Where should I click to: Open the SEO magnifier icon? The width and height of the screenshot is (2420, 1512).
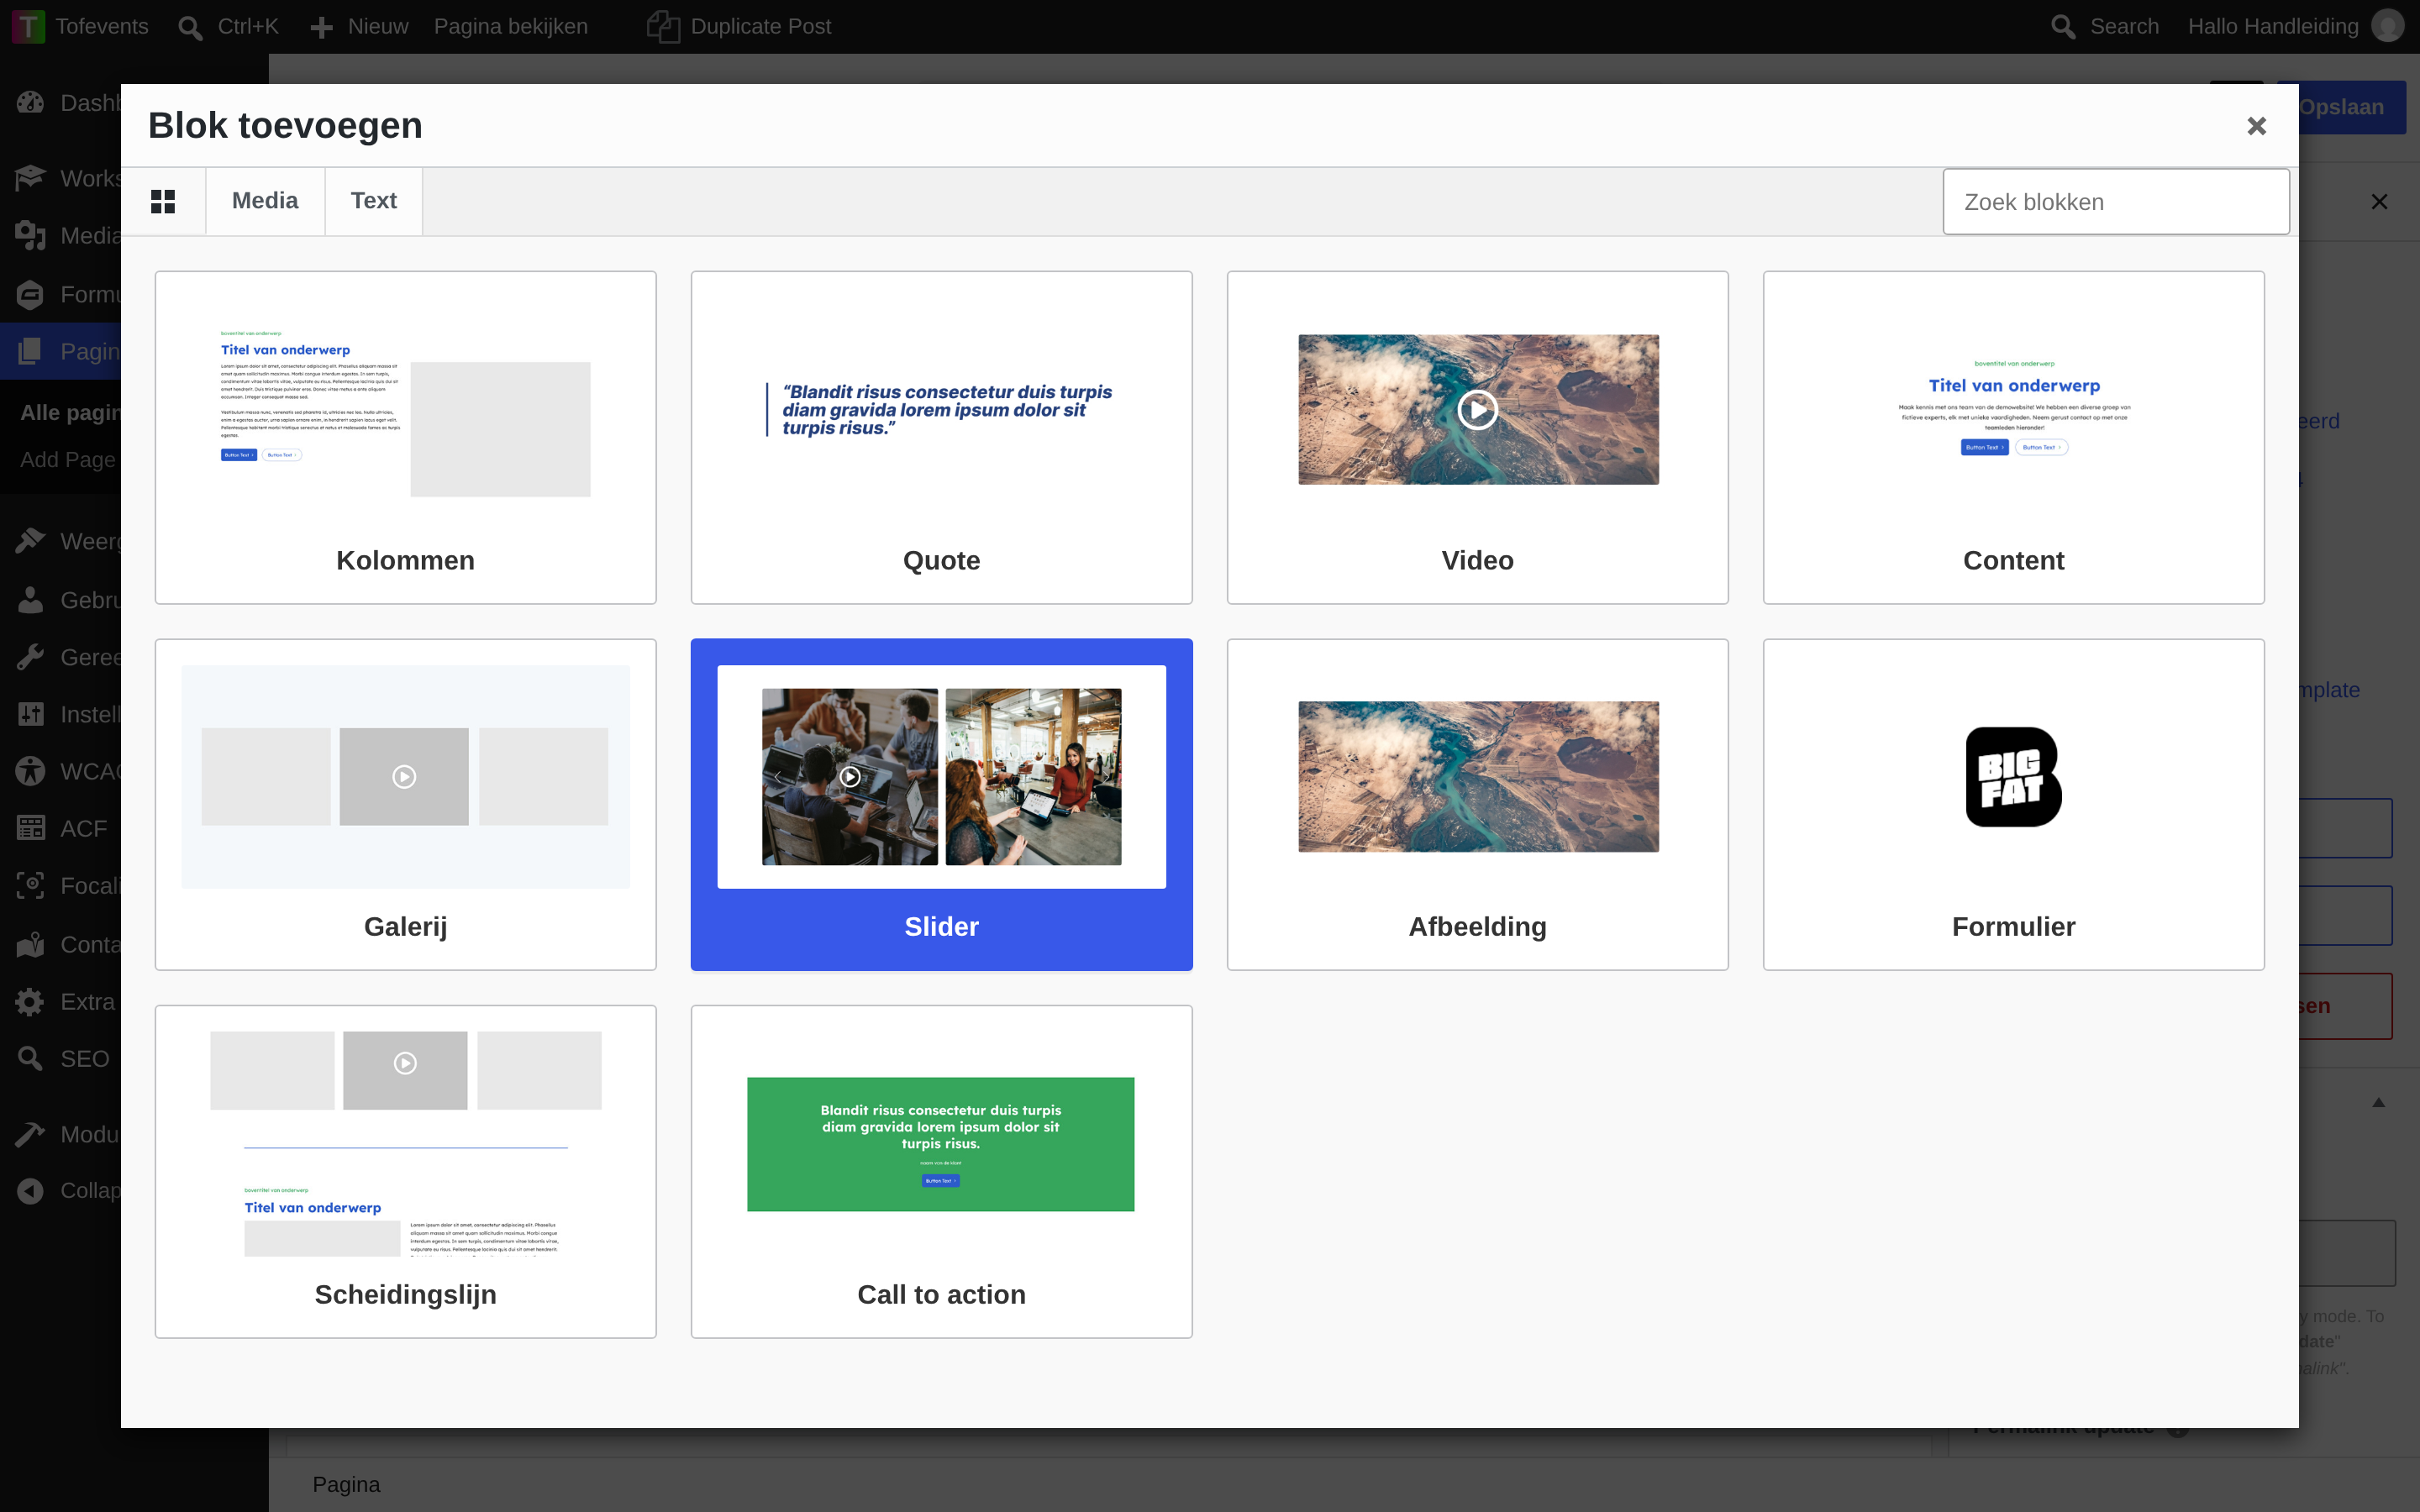click(30, 1058)
